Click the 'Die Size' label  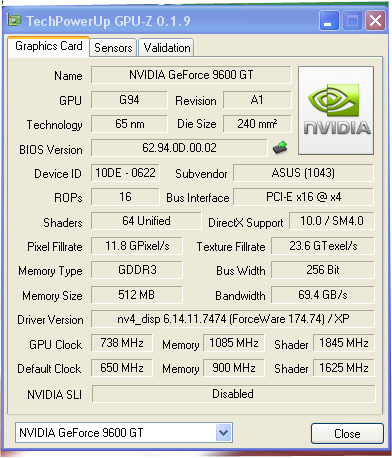pyautogui.click(x=197, y=124)
